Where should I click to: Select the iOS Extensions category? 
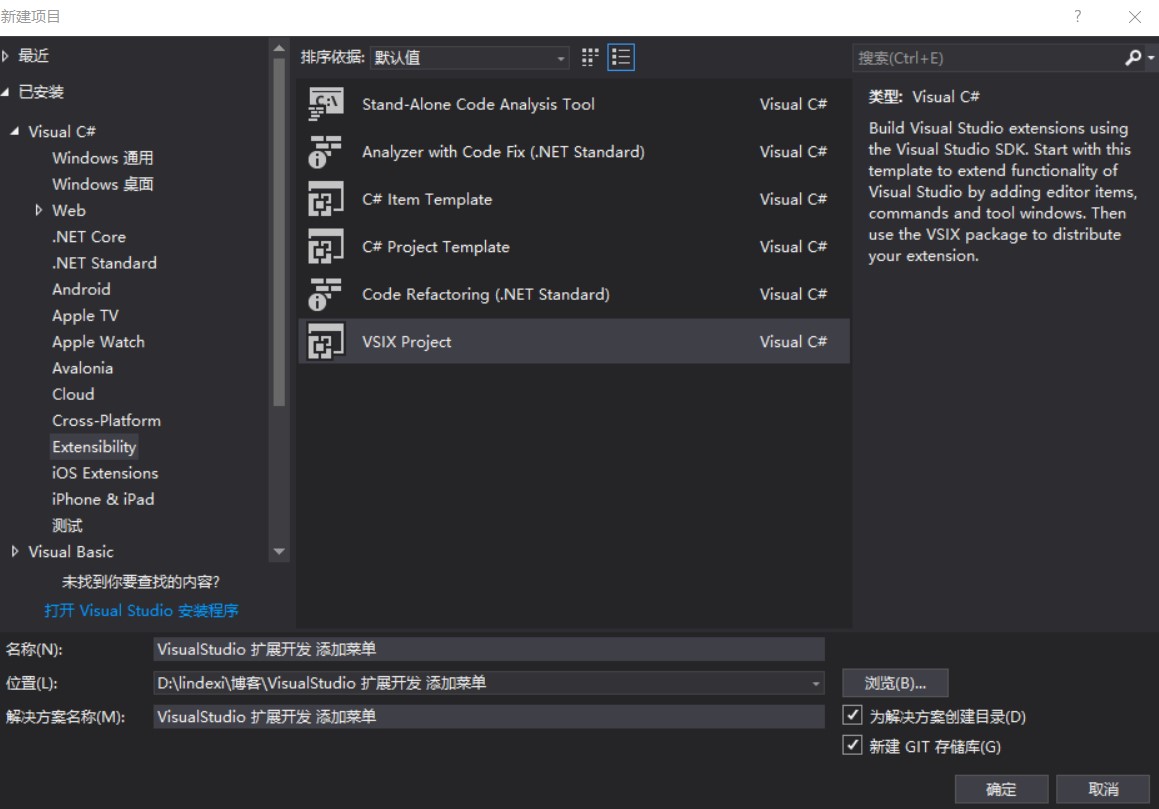pyautogui.click(x=105, y=473)
